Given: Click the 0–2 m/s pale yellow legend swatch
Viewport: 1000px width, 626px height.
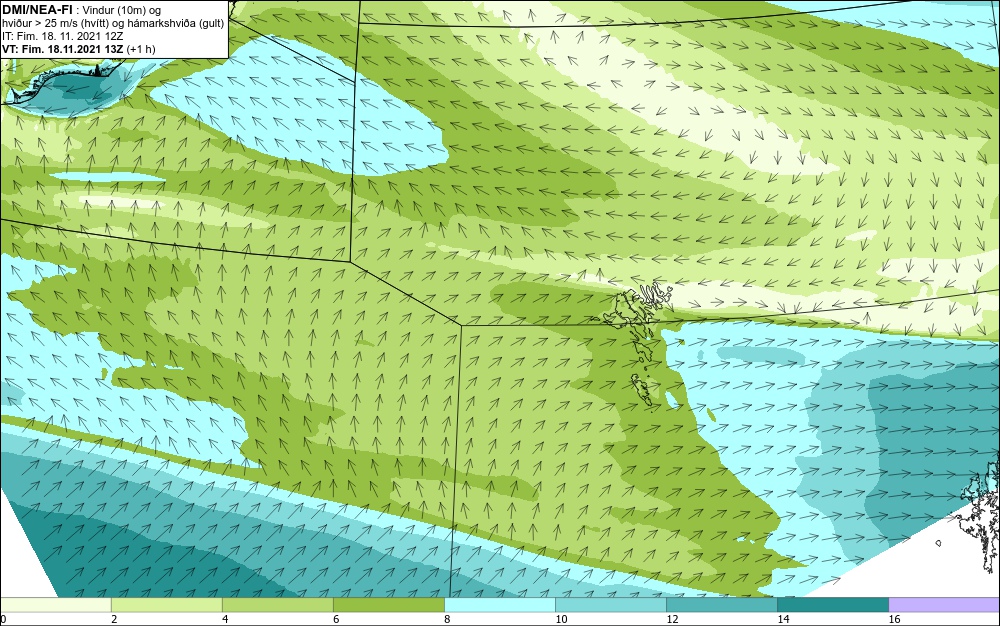Looking at the screenshot, I should pos(55,604).
